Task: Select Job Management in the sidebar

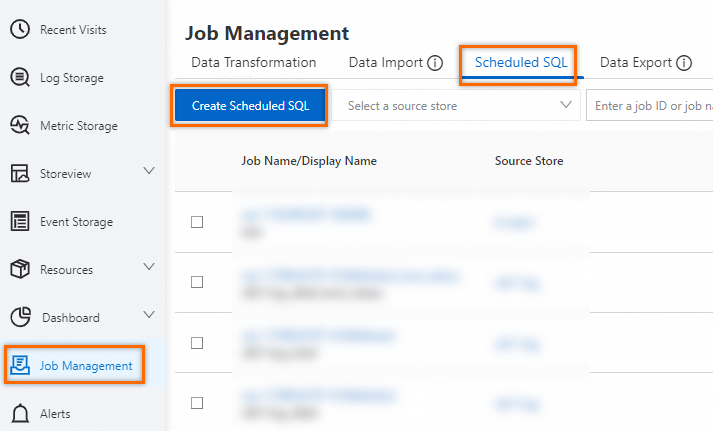Action: [86, 366]
